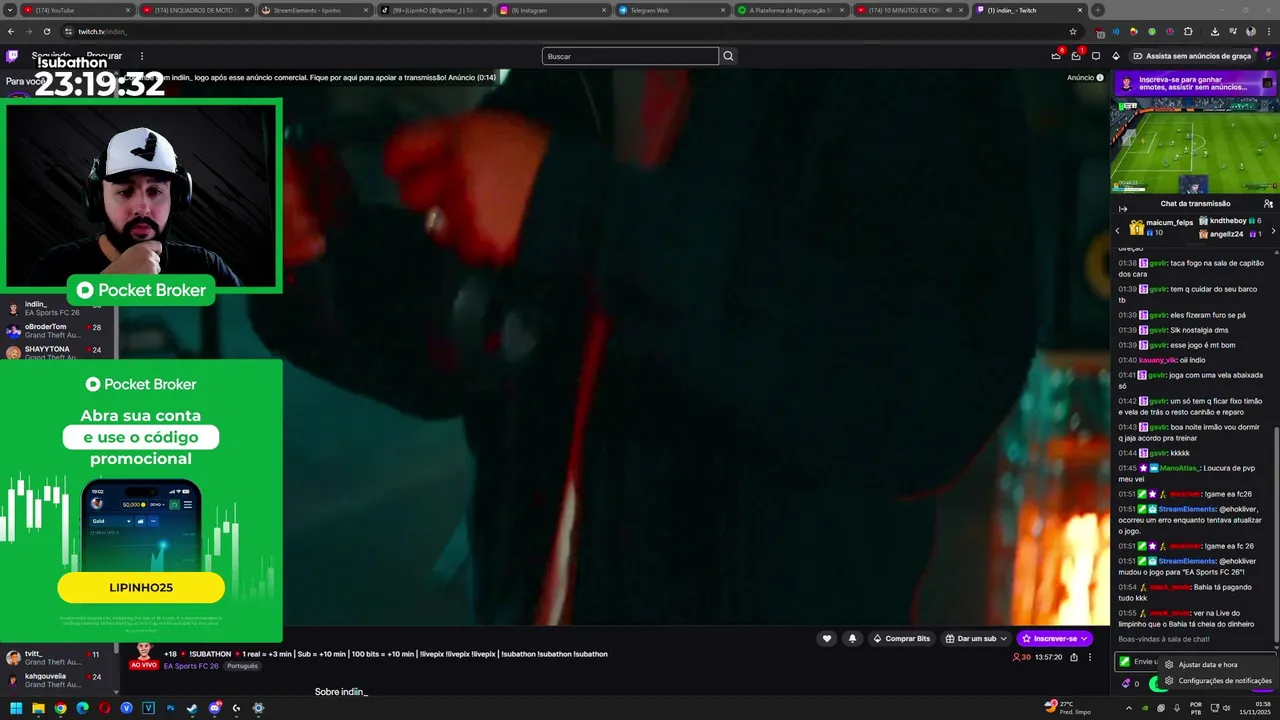Open File Explorer from taskbar
The image size is (1280, 720).
pyautogui.click(x=38, y=708)
